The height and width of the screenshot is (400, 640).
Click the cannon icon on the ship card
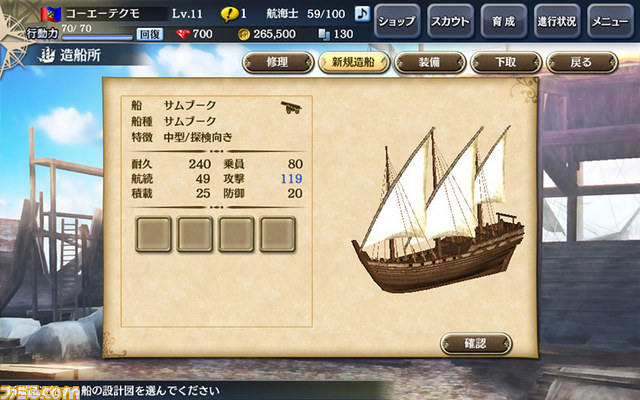point(291,107)
